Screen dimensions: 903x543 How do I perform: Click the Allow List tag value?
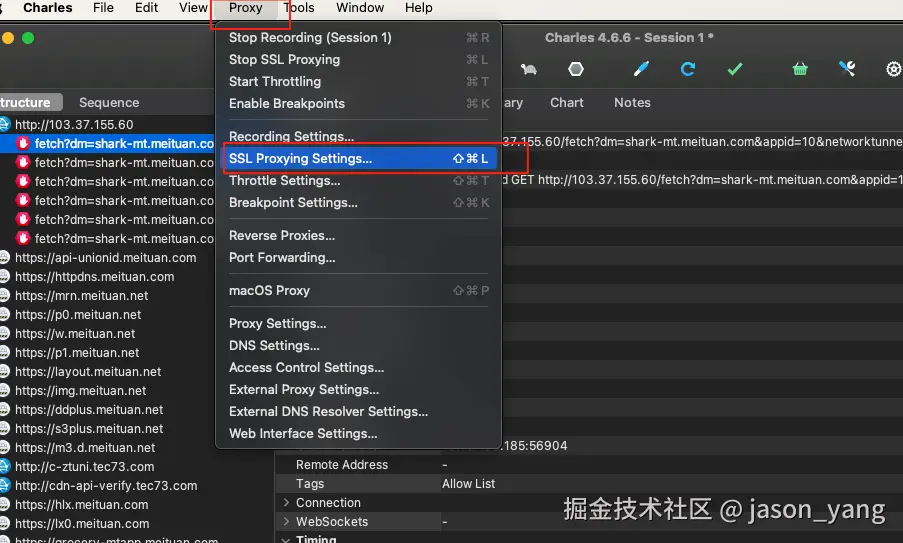coord(468,484)
